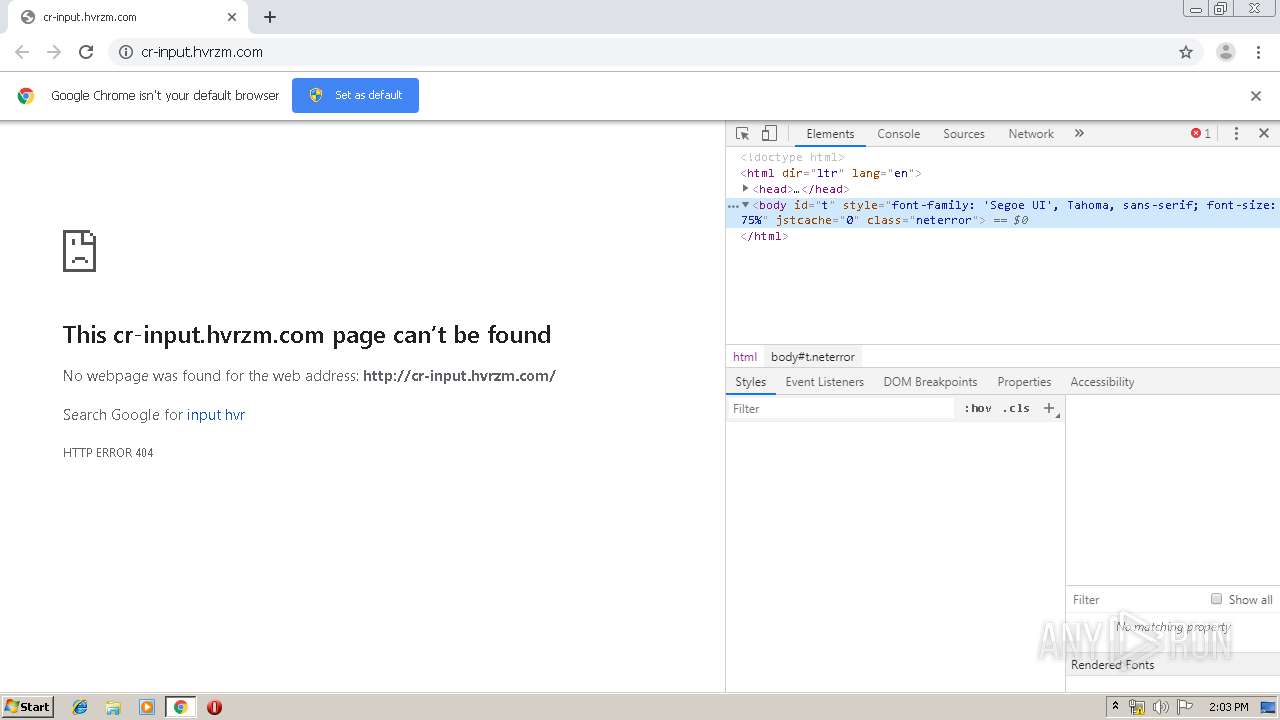
Task: Add a new style rule with plus
Action: point(1049,408)
